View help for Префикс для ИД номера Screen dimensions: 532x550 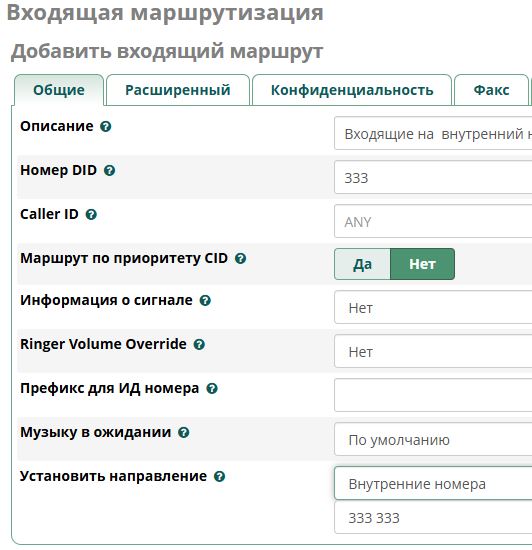[212, 389]
